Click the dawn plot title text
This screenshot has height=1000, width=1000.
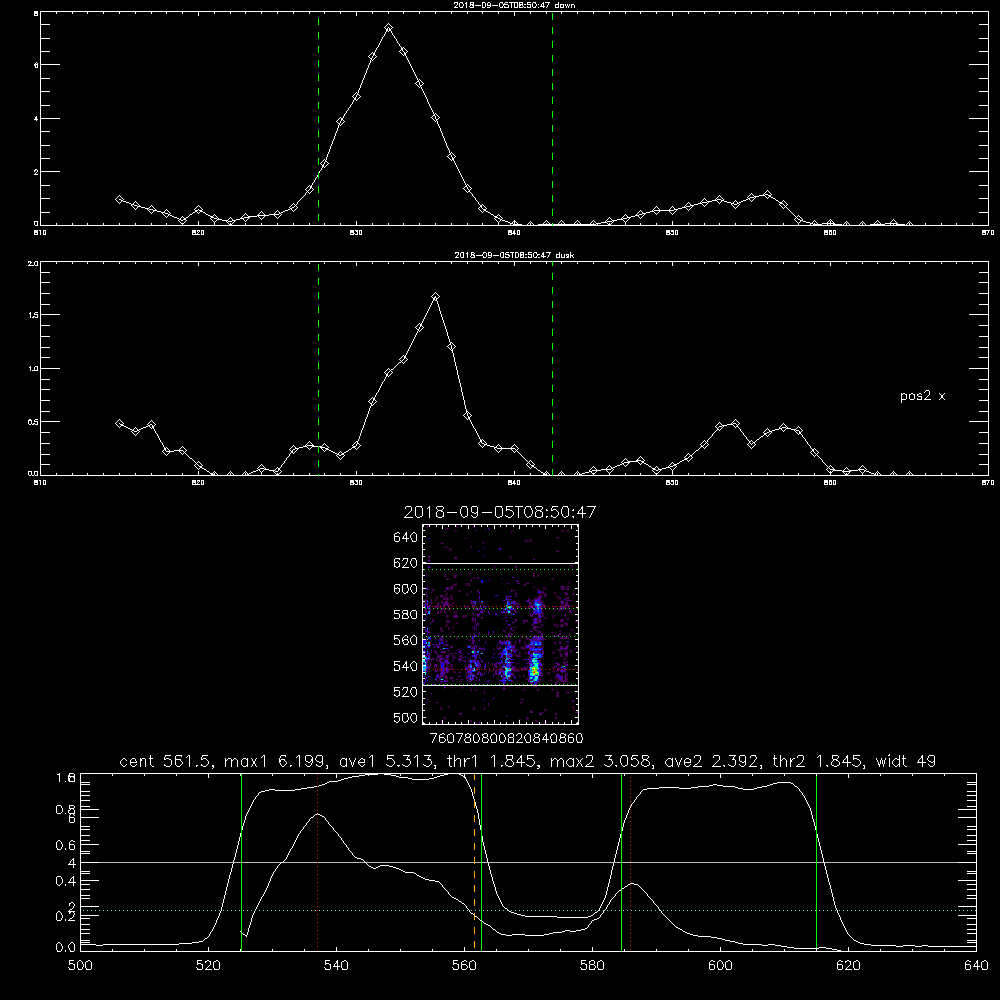pos(514,5)
